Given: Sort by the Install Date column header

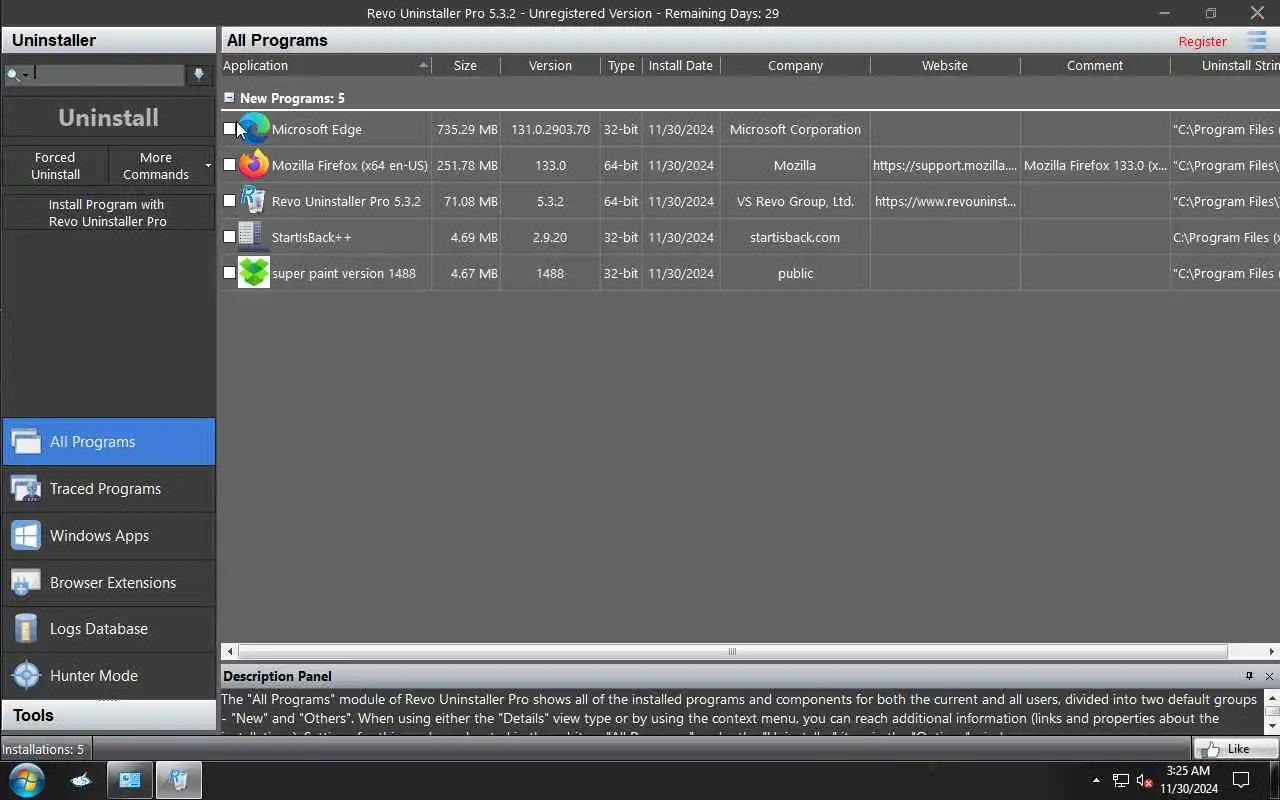Looking at the screenshot, I should pyautogui.click(x=681, y=65).
